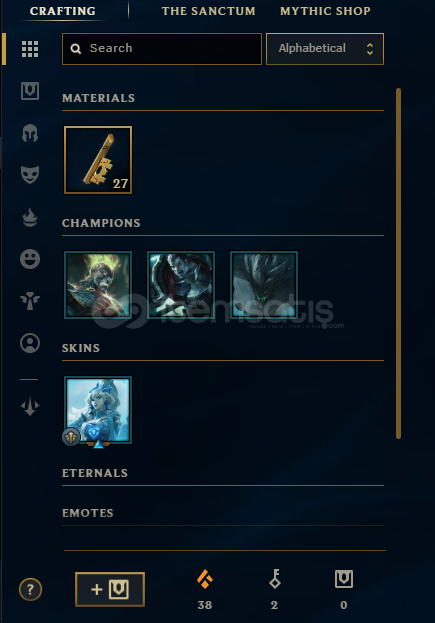Open the help question mark button
This screenshot has height=623, width=435.
click(30, 589)
